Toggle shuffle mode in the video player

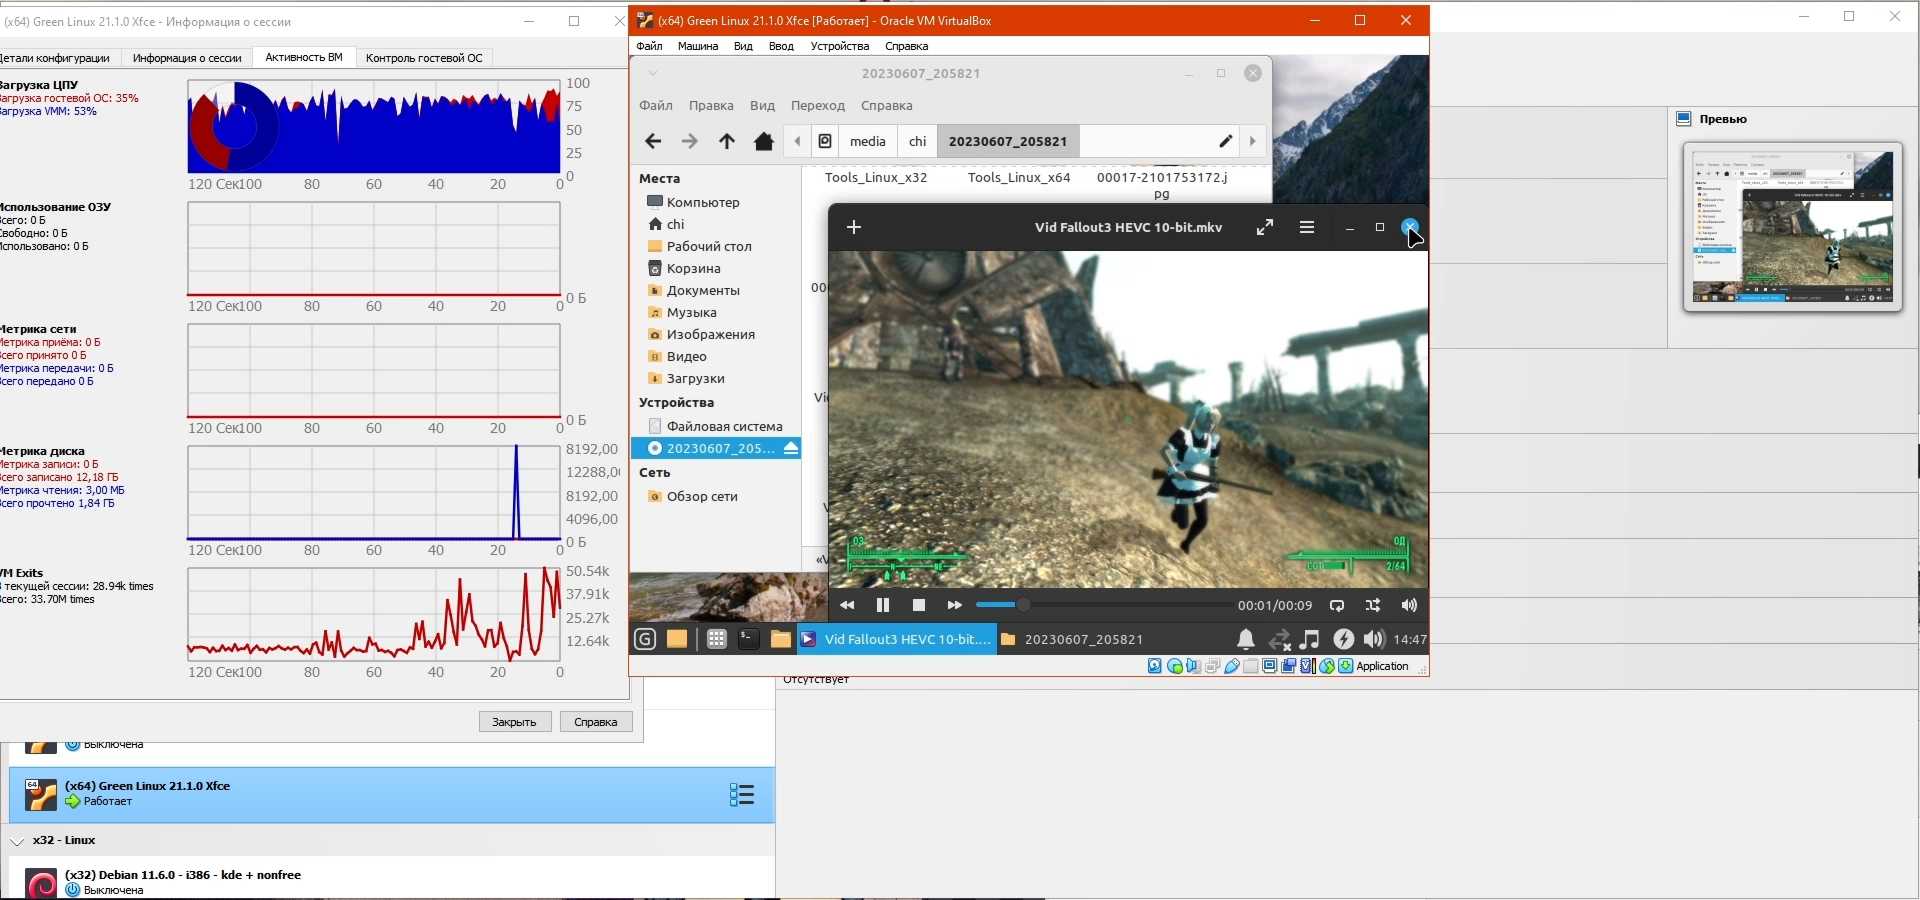[1373, 605]
